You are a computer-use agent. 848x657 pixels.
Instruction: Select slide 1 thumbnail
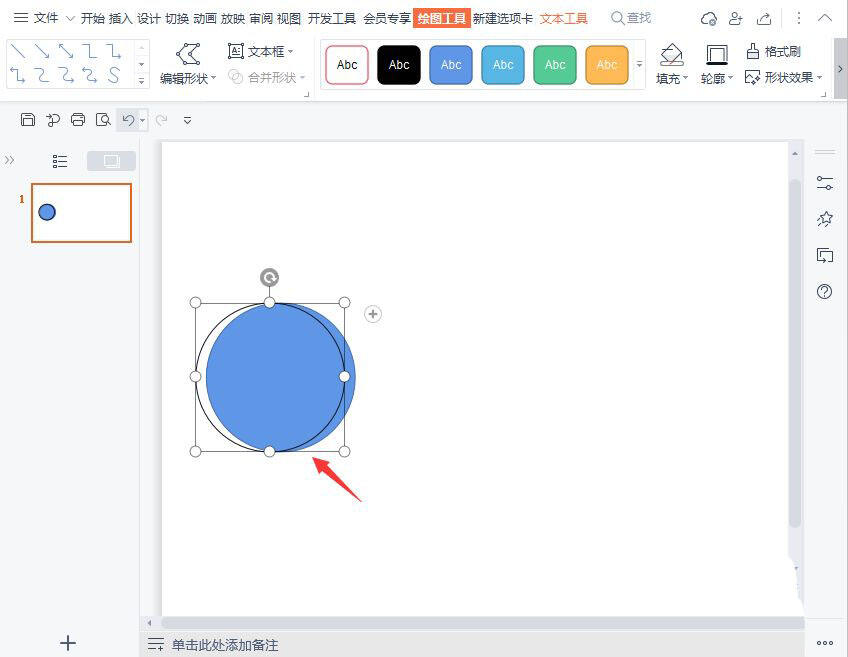coord(81,212)
